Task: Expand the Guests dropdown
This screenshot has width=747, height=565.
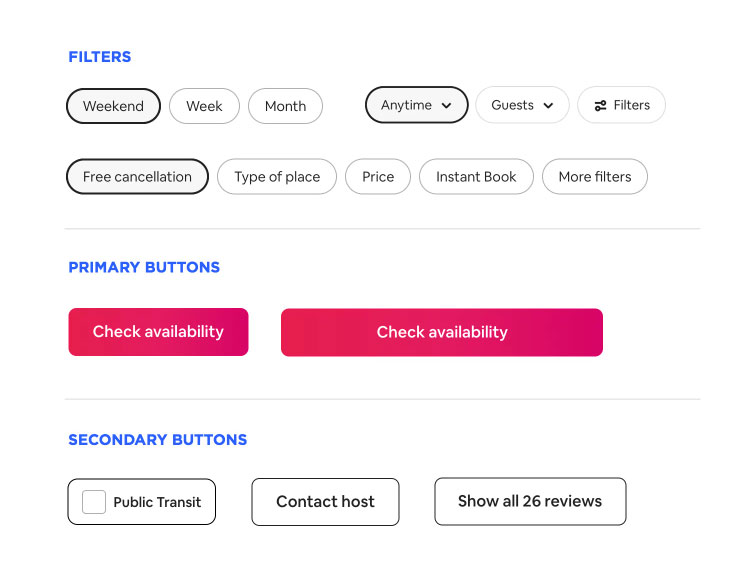Action: 522,105
